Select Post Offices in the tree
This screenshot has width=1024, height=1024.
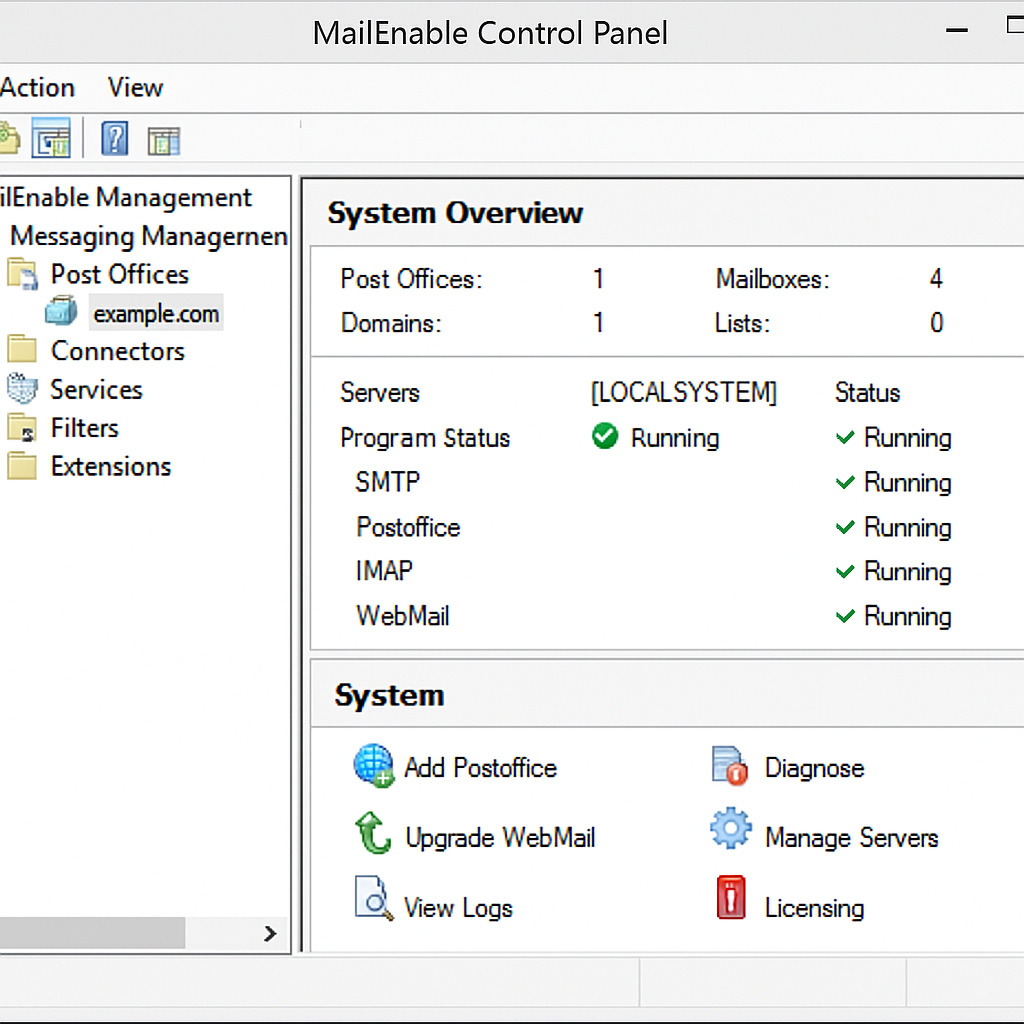120,274
